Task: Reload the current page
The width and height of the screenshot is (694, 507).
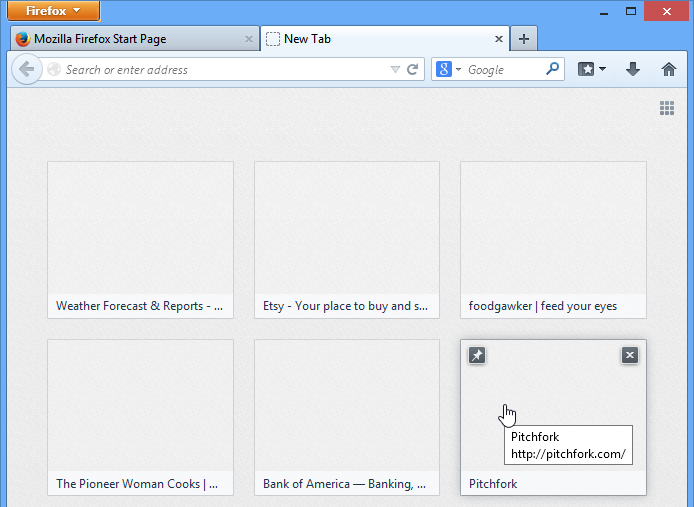Action: coord(413,70)
